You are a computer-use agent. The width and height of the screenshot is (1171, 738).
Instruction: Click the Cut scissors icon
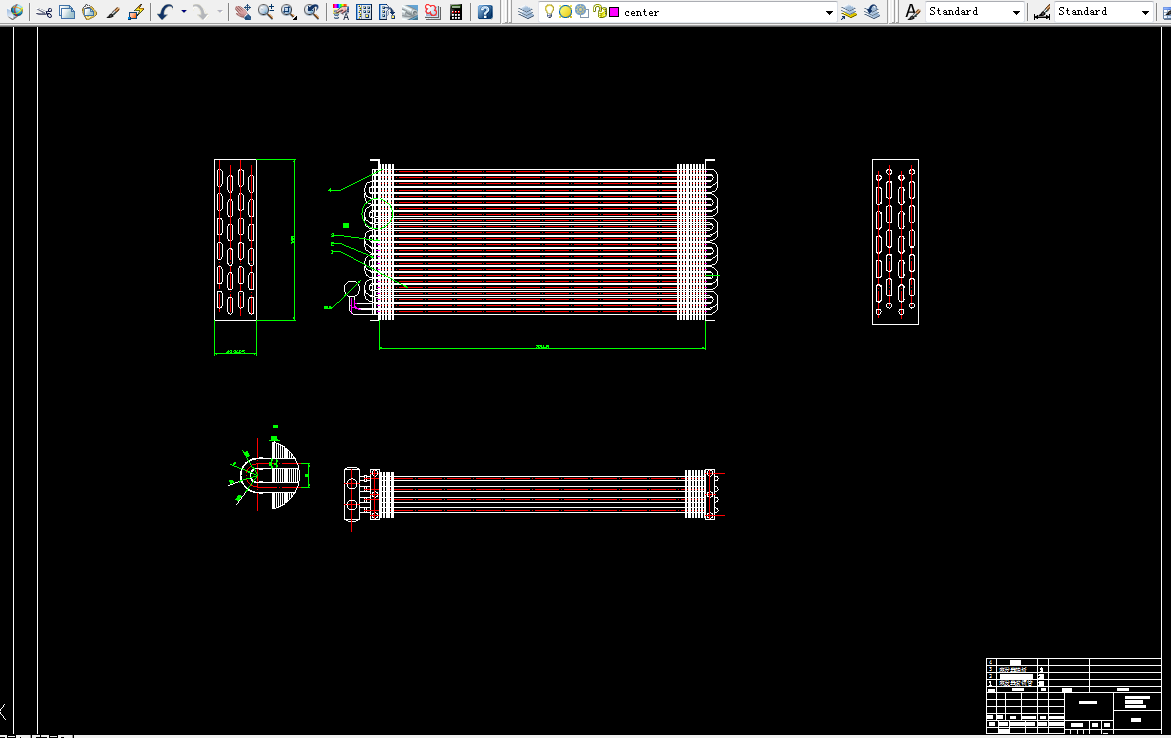(44, 12)
